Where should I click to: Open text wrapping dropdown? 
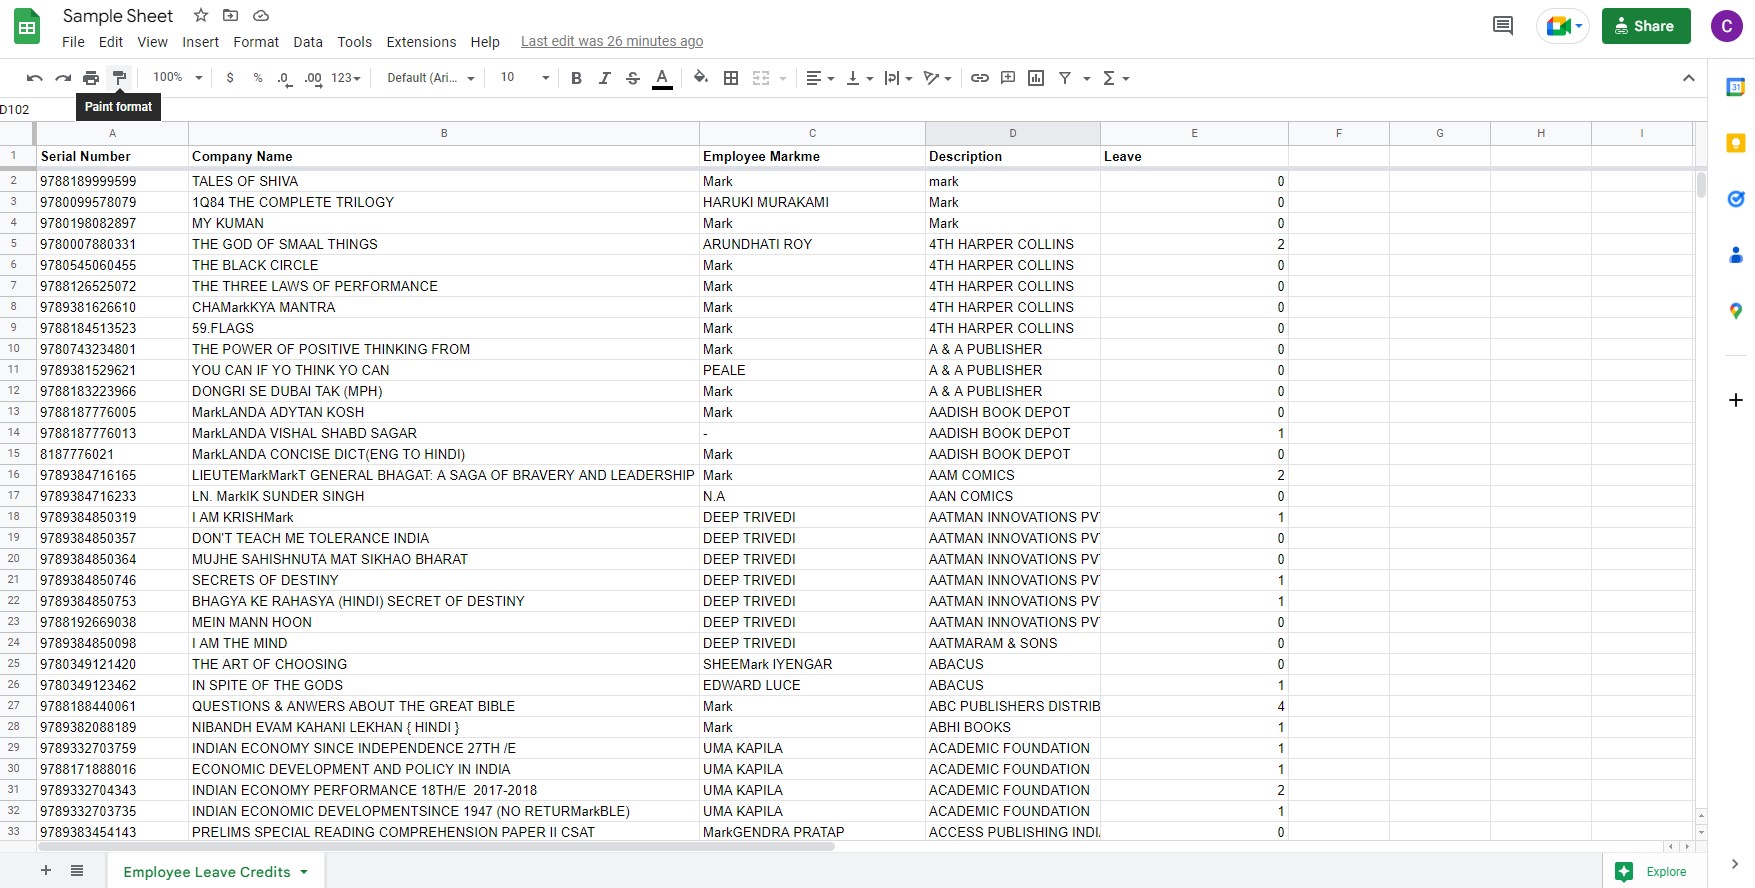click(898, 78)
